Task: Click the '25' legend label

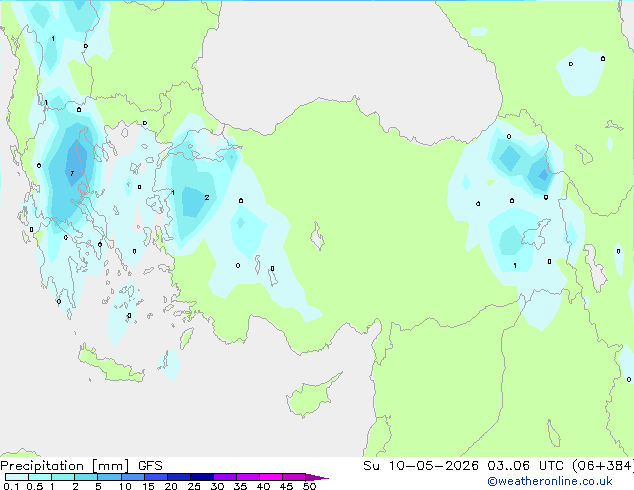Action: pos(194,486)
